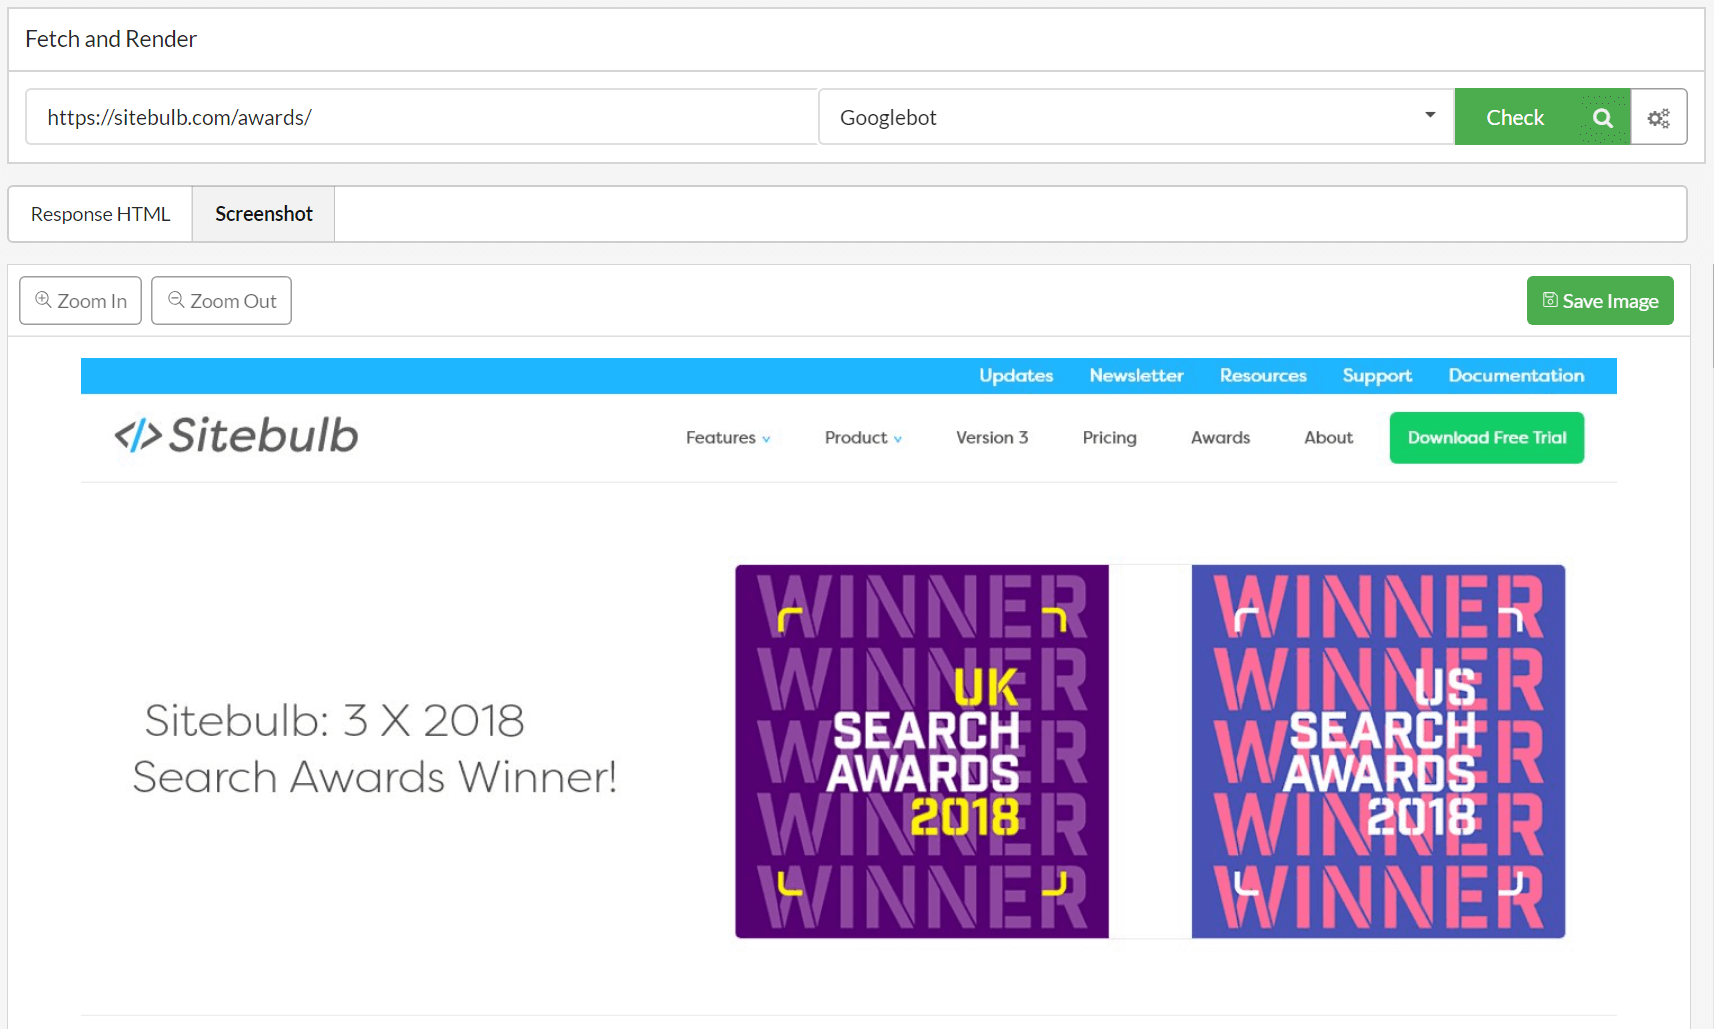
Task: Open the Newsletter link
Action: pyautogui.click(x=1136, y=376)
